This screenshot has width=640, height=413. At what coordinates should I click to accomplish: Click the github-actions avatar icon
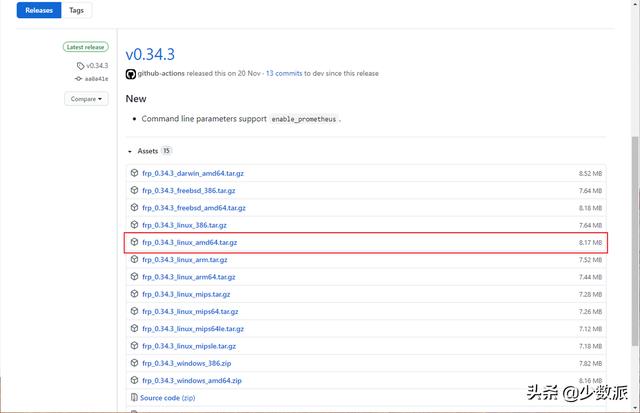[x=130, y=74]
